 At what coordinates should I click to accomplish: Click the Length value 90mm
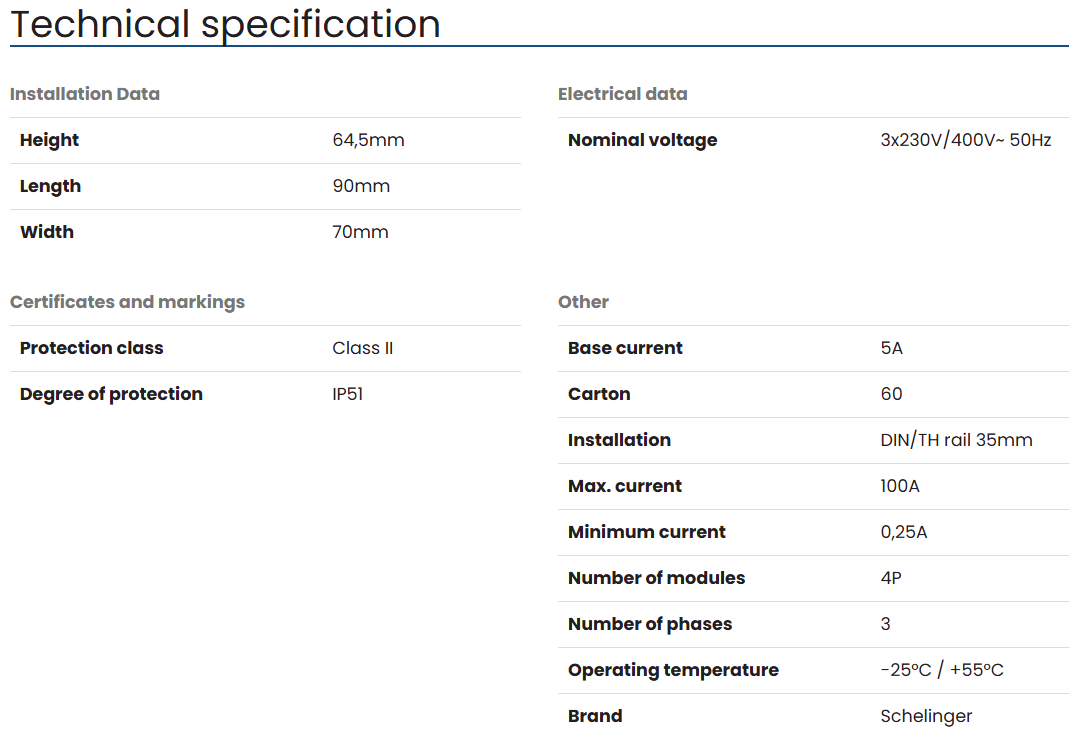click(361, 186)
